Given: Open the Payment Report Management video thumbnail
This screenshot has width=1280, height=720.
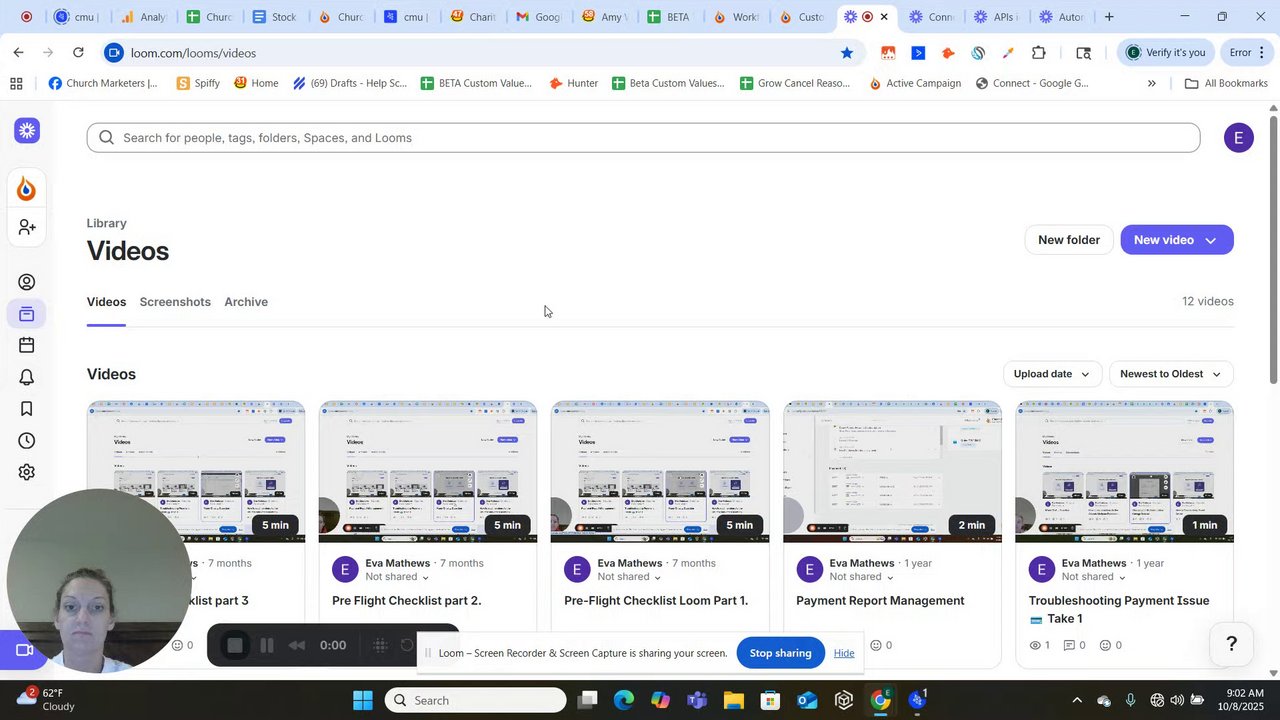Looking at the screenshot, I should tap(892, 472).
